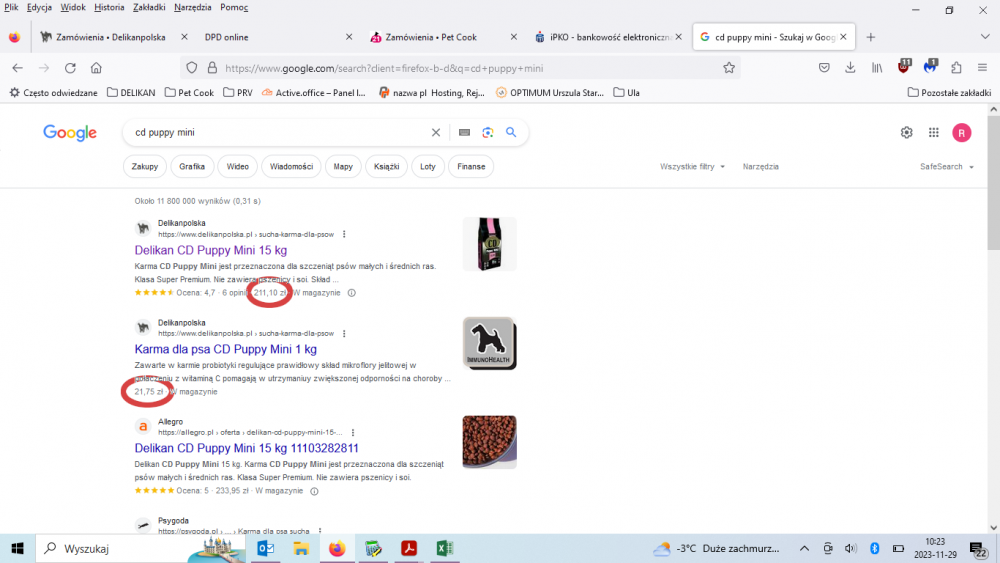Screen dimensions: 1000x563
Task: Open more options for Allegro result
Action: tap(353, 432)
